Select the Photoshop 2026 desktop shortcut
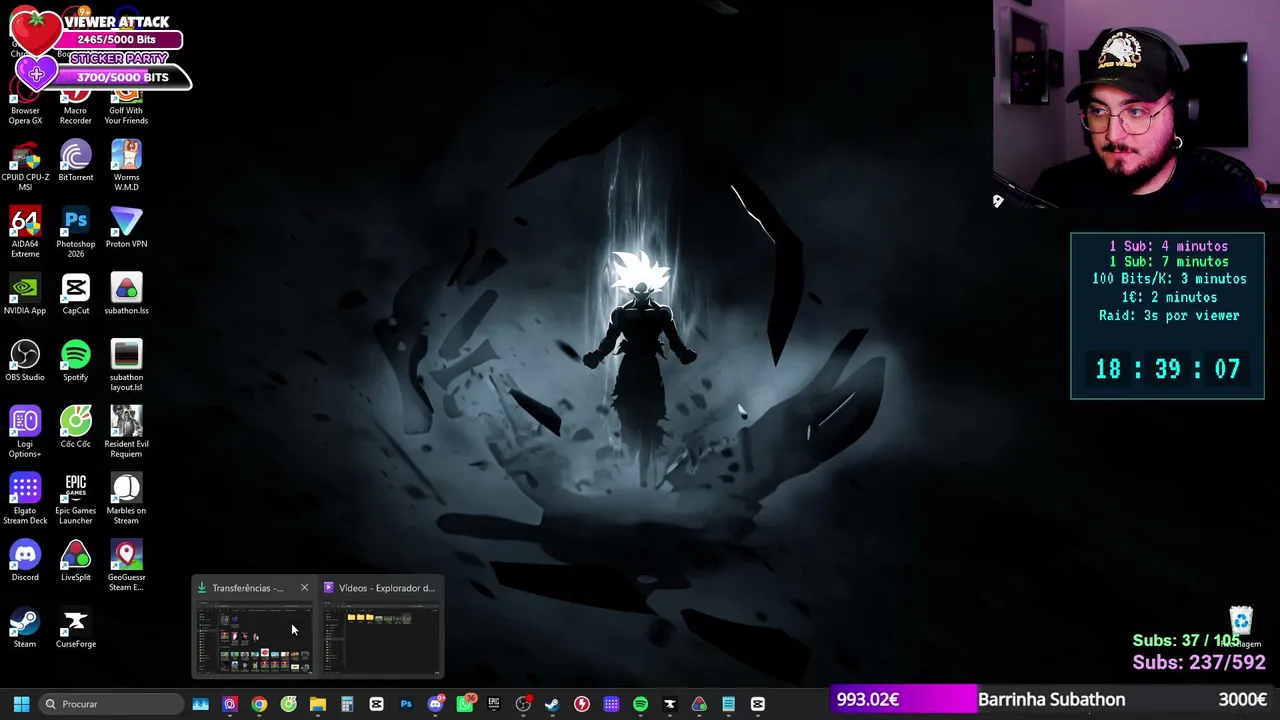Image resolution: width=1280 pixels, height=720 pixels. click(75, 232)
